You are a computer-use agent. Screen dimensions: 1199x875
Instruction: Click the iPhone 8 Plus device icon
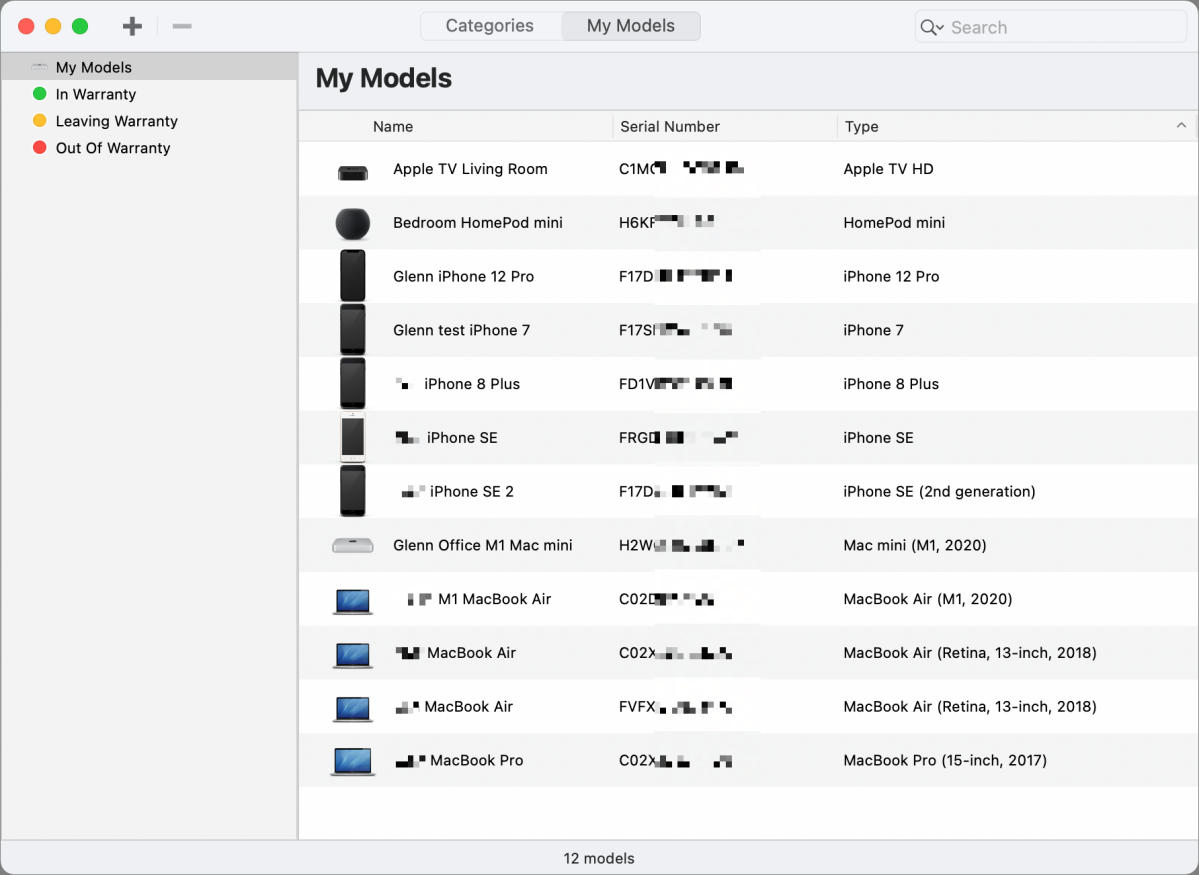pyautogui.click(x=353, y=383)
